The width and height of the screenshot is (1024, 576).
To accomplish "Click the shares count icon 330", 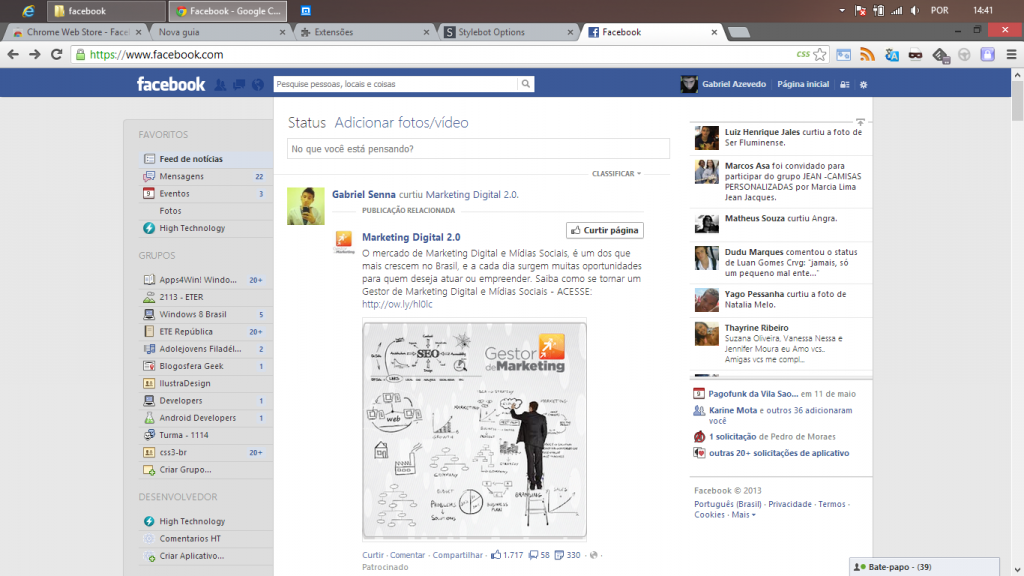I will pyautogui.click(x=567, y=555).
